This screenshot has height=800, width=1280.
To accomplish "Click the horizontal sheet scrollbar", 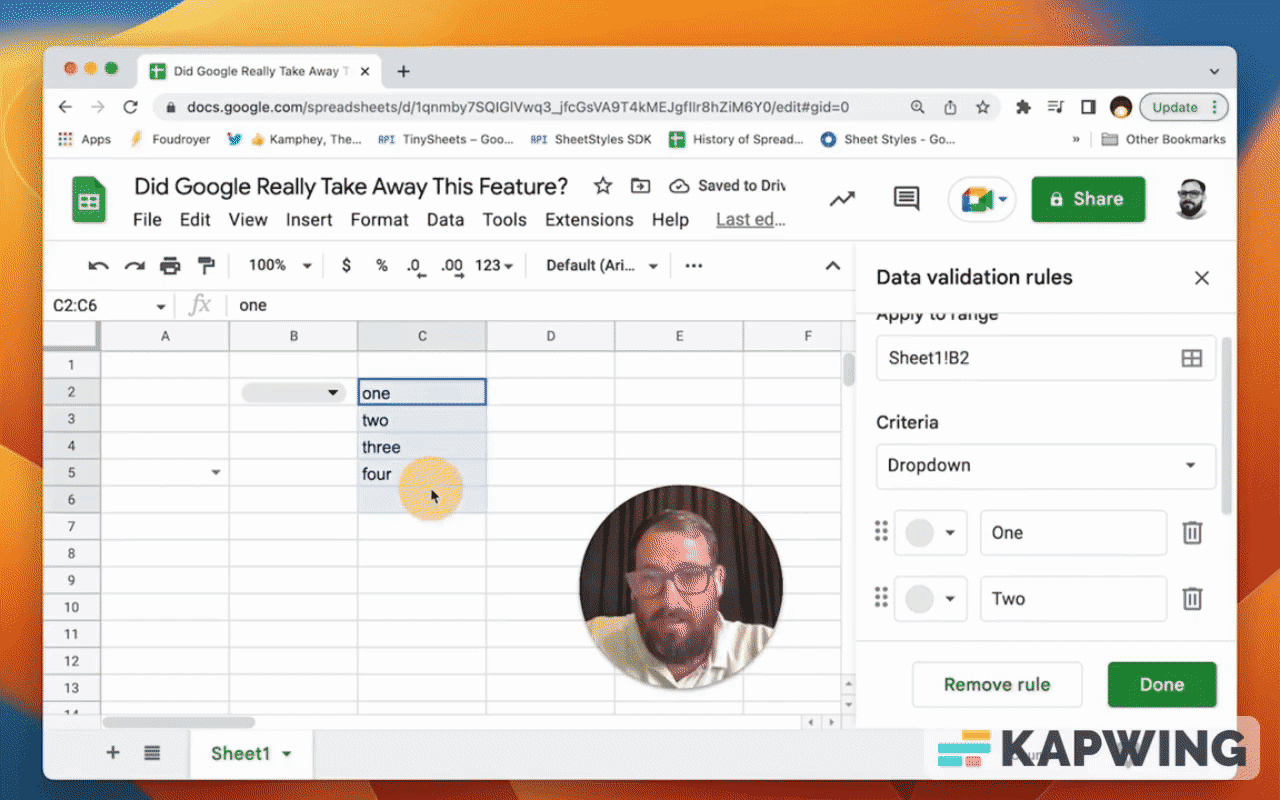I will click(x=178, y=722).
